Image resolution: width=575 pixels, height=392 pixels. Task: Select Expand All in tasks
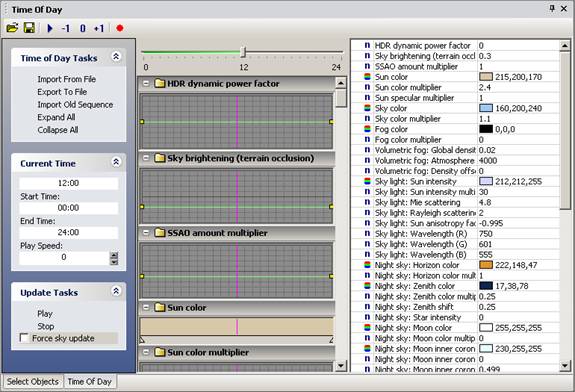[56, 117]
